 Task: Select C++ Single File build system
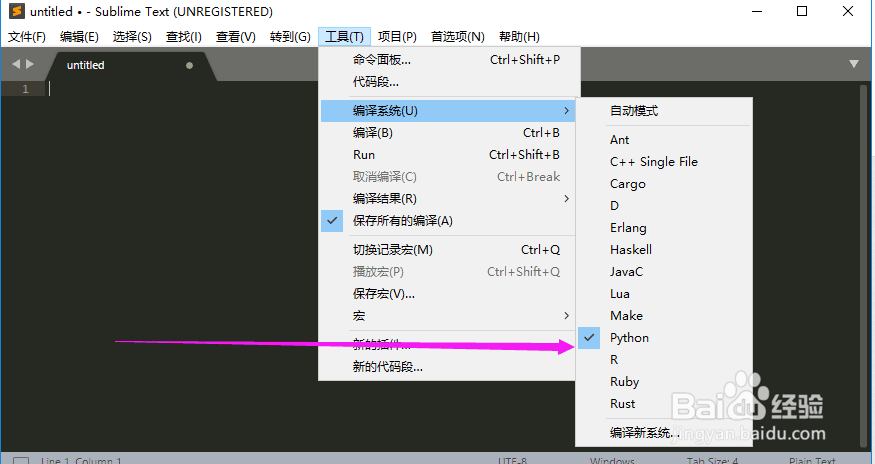664,162
